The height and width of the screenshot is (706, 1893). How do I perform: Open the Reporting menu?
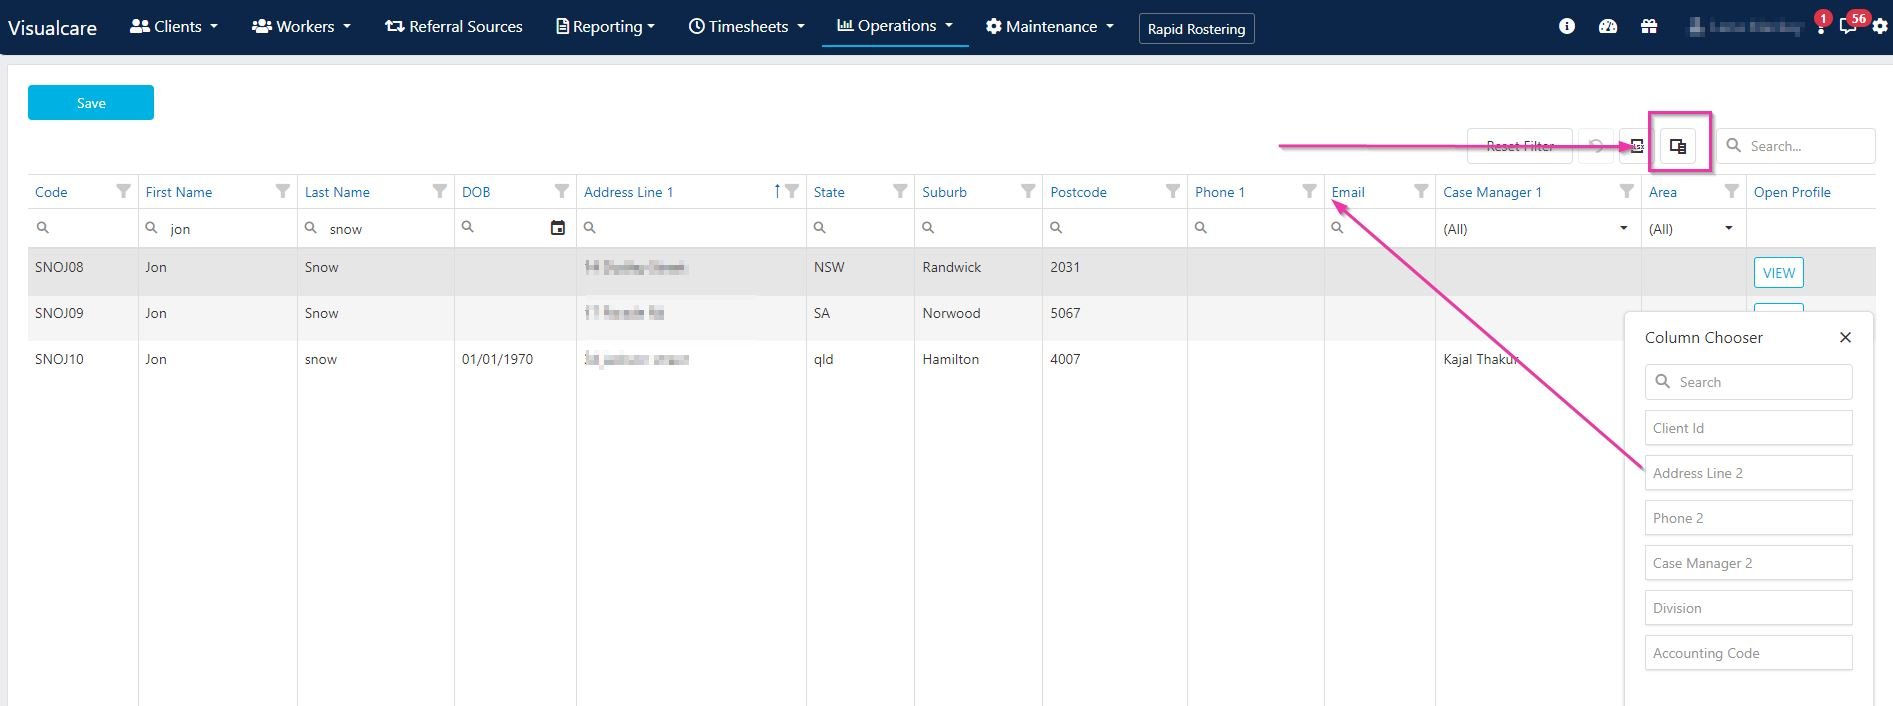605,27
